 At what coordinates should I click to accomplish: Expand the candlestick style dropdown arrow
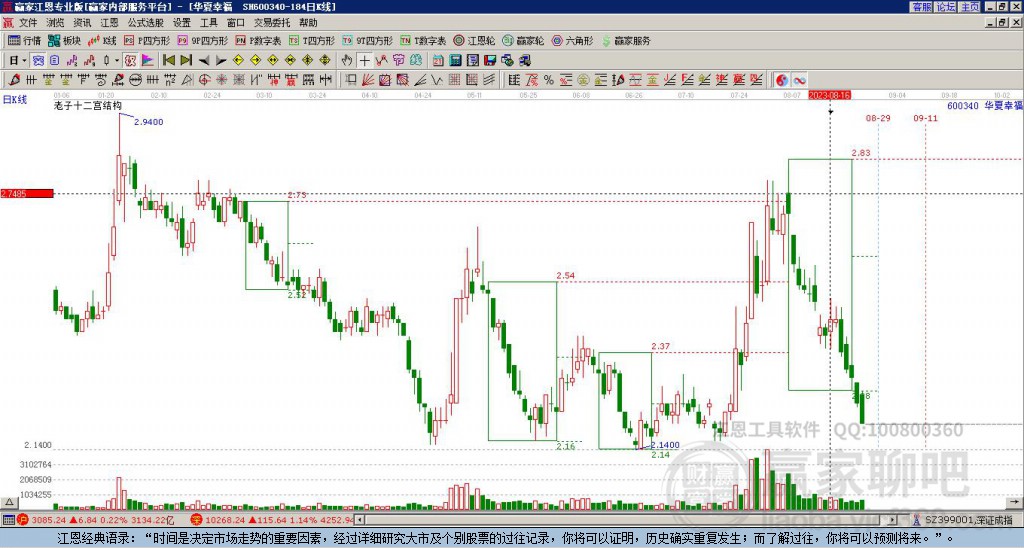(117, 61)
